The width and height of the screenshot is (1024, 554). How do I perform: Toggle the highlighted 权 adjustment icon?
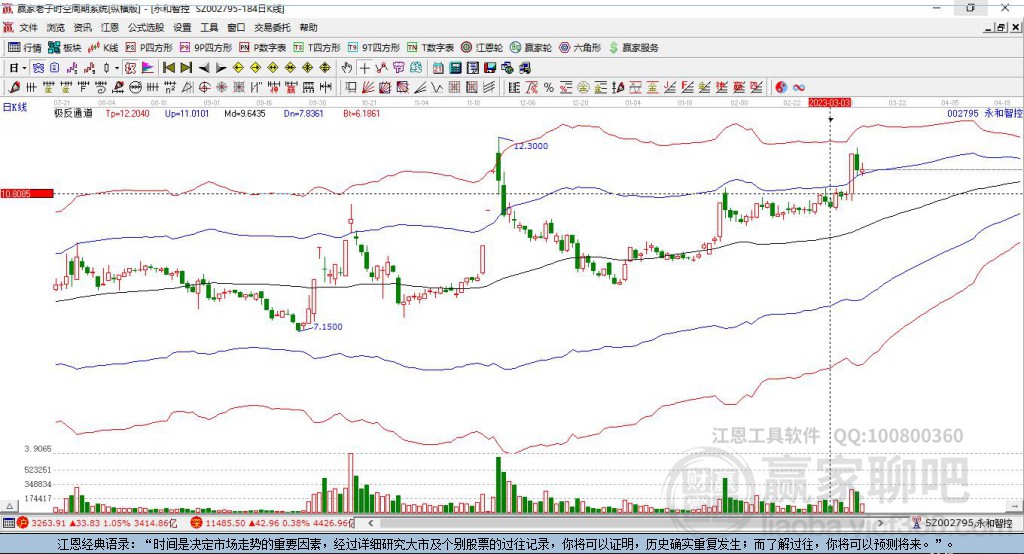pos(130,68)
